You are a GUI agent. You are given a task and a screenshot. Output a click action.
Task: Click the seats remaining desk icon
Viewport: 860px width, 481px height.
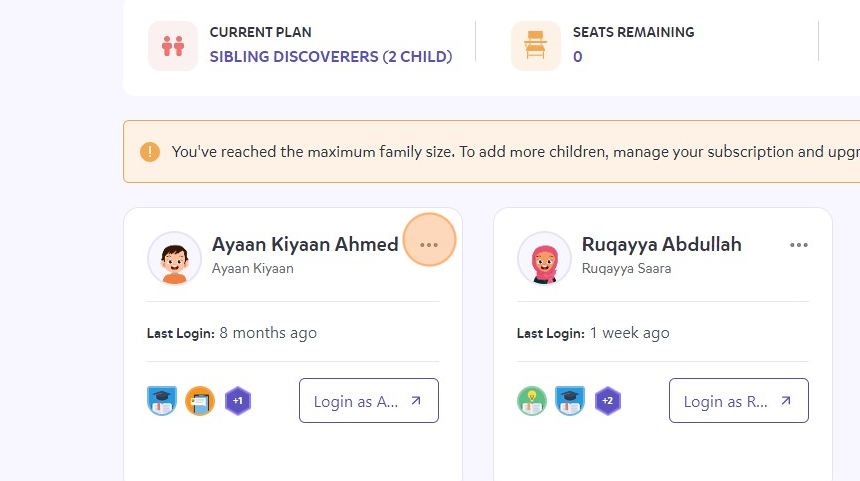click(535, 46)
